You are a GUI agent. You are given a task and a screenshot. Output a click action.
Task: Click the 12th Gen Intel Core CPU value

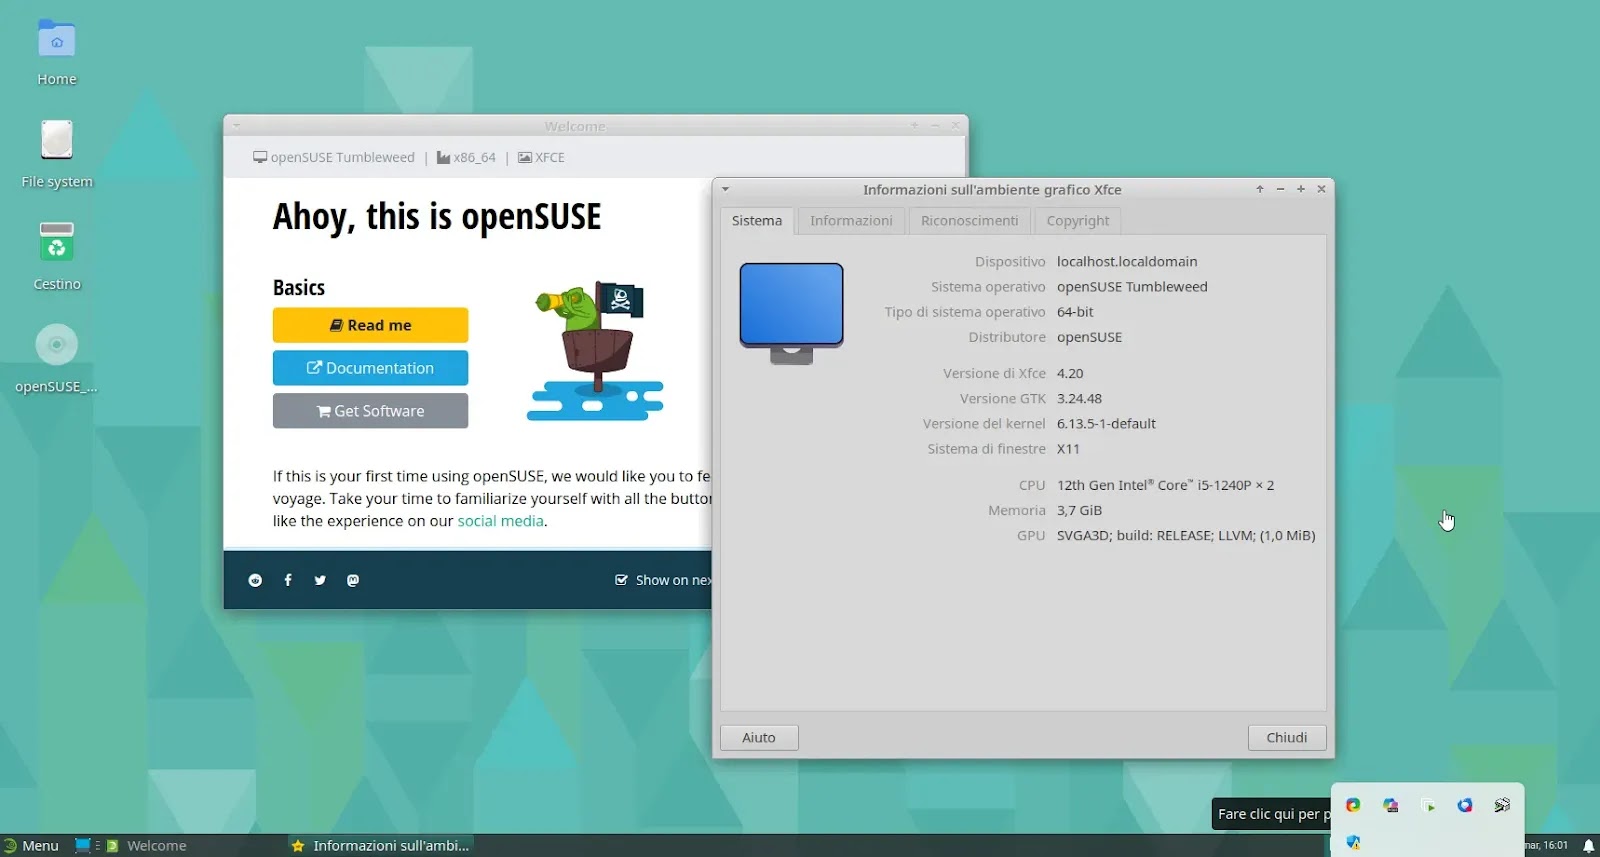pyautogui.click(x=1165, y=485)
